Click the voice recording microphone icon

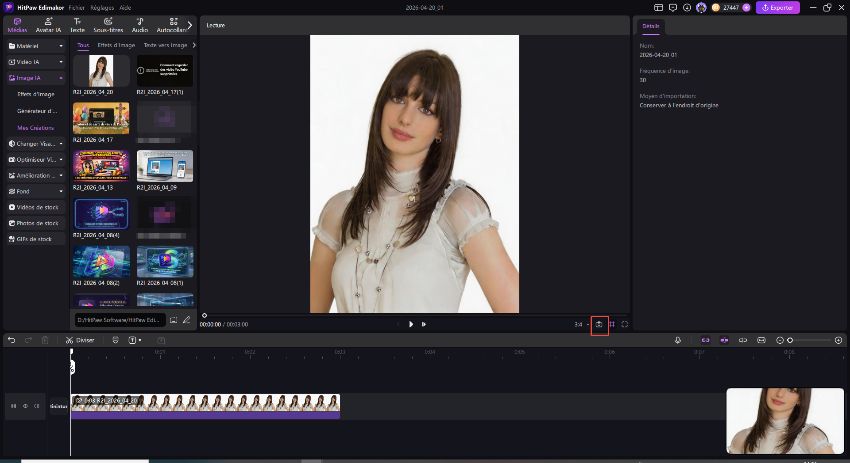tap(678, 340)
